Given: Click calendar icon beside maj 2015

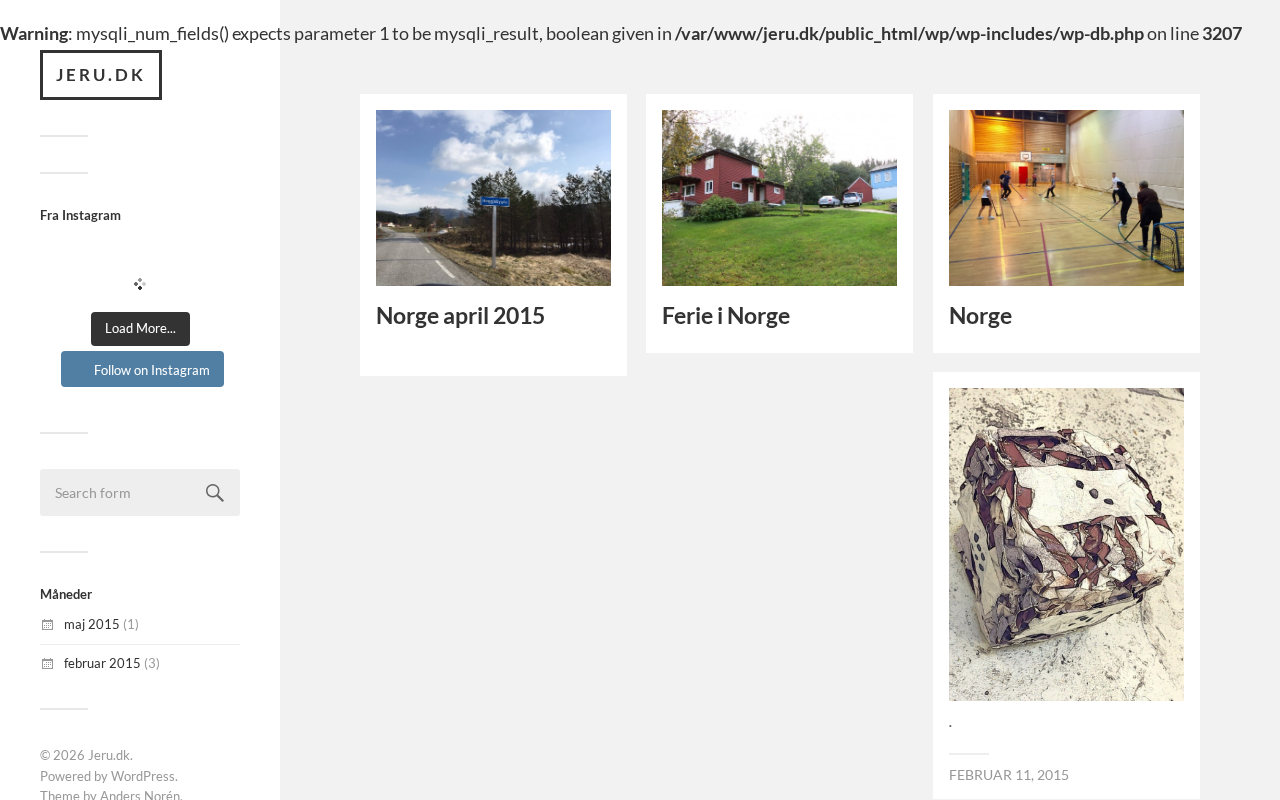Looking at the screenshot, I should pyautogui.click(x=47, y=625).
